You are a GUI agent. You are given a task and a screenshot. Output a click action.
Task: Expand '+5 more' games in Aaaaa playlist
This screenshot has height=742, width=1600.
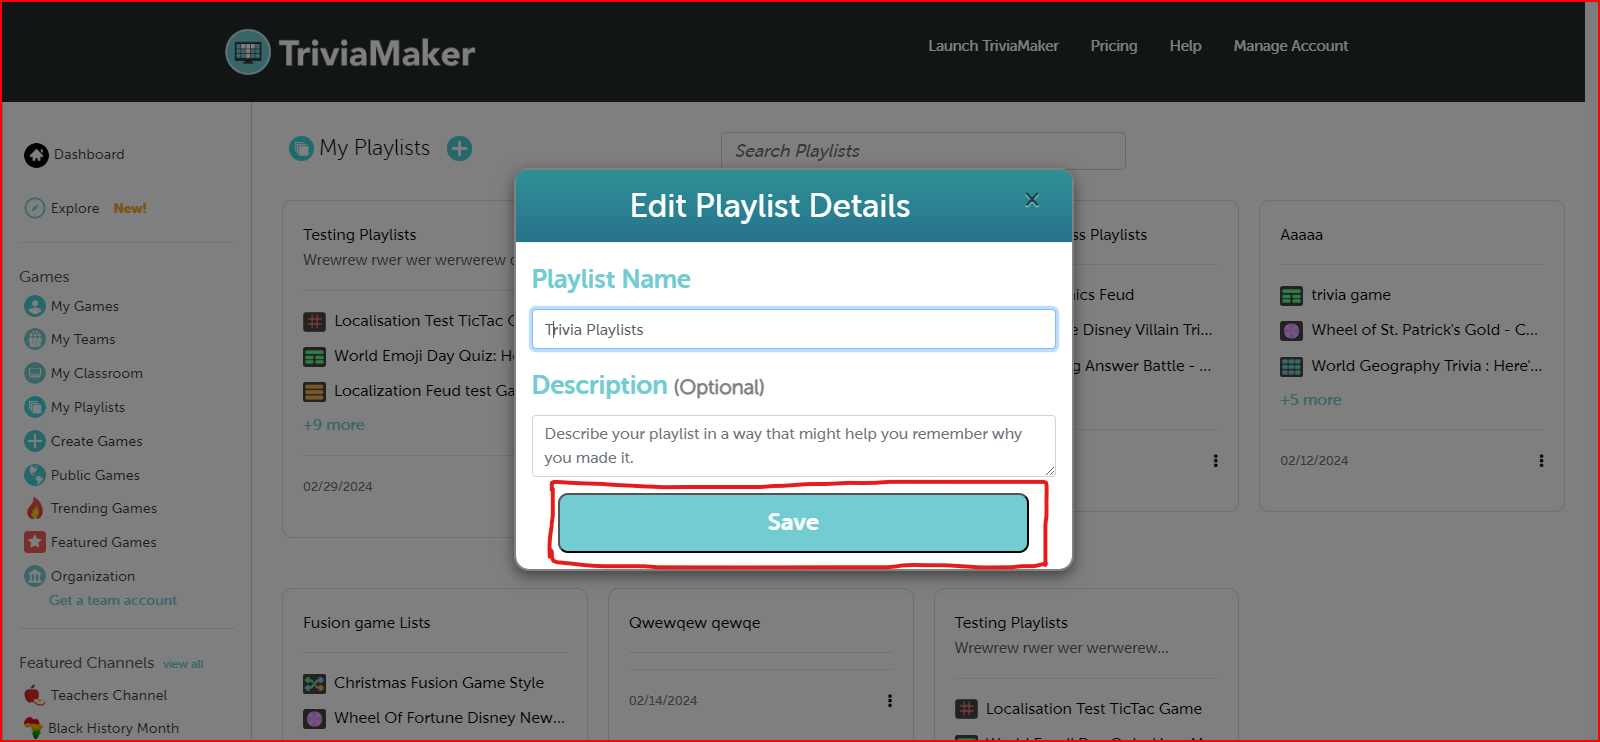point(1310,400)
